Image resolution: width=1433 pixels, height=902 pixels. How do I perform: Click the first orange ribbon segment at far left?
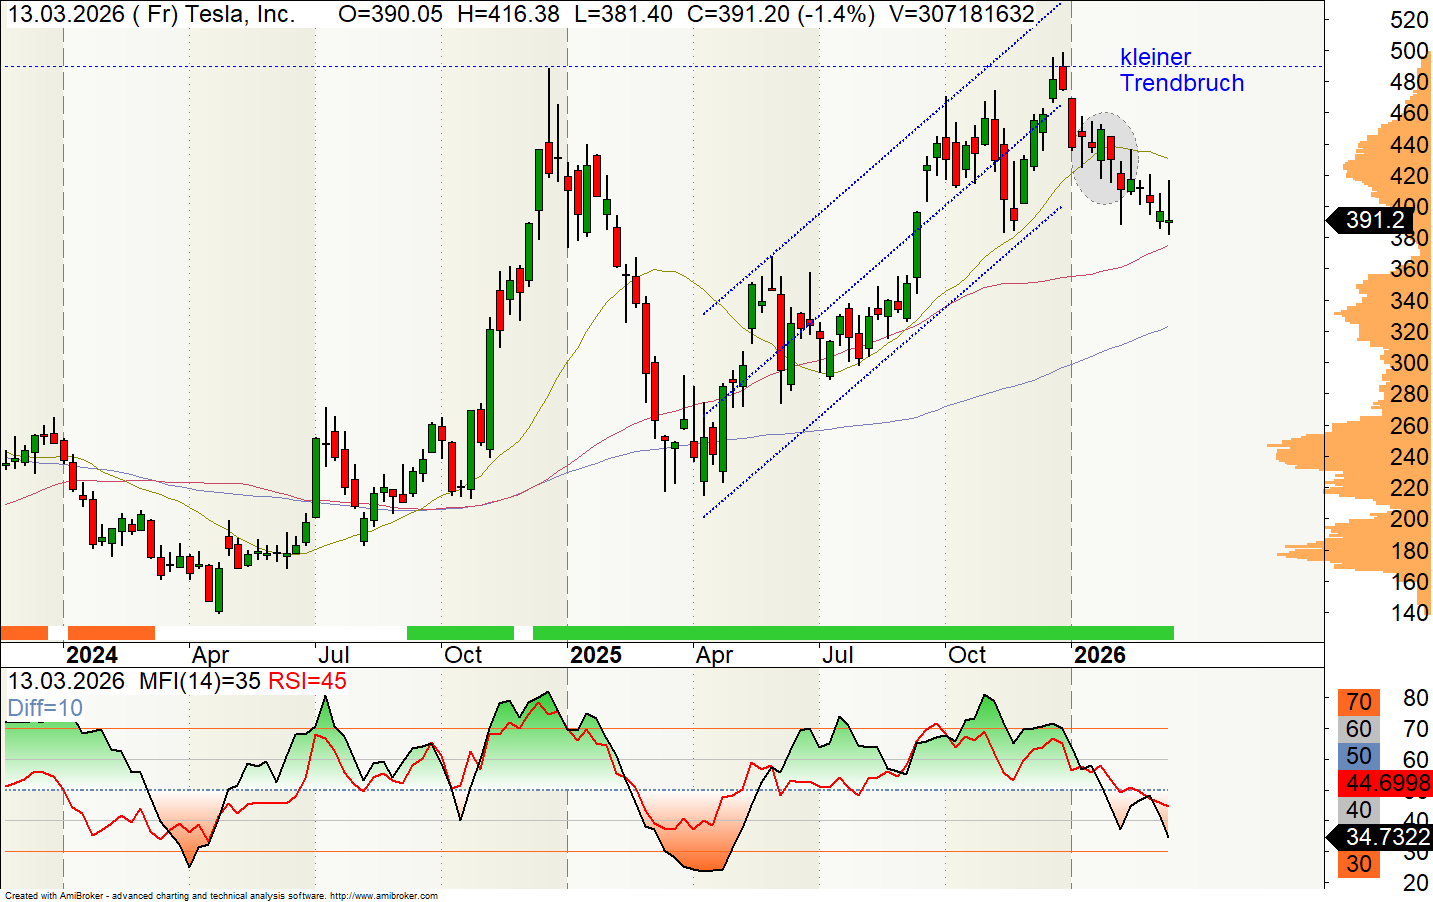24,633
